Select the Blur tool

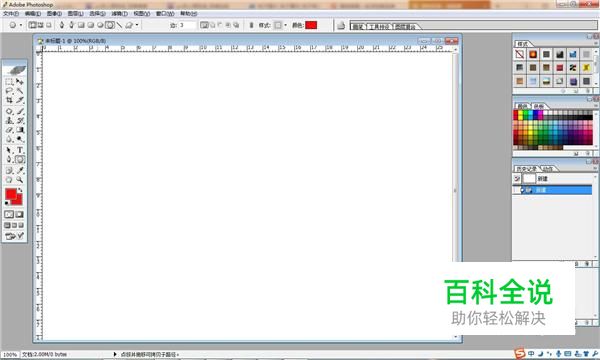[9, 139]
